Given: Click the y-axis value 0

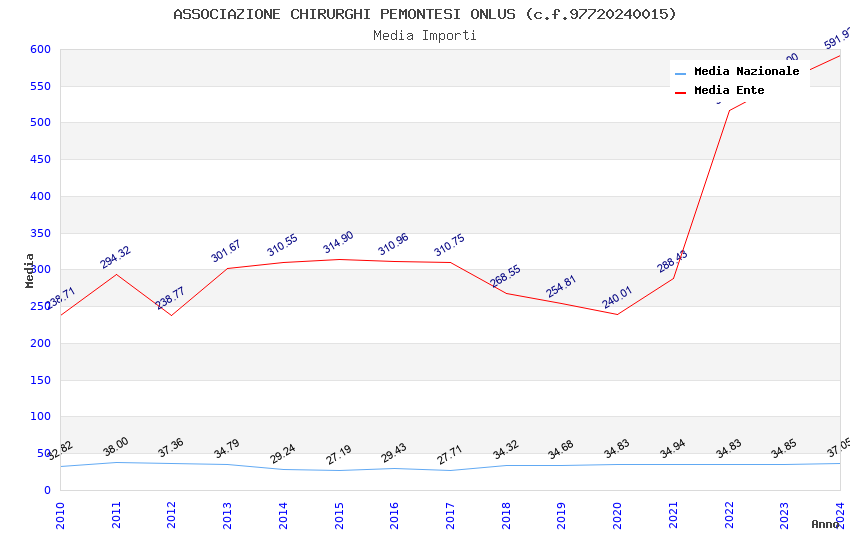Looking at the screenshot, I should tap(47, 490).
